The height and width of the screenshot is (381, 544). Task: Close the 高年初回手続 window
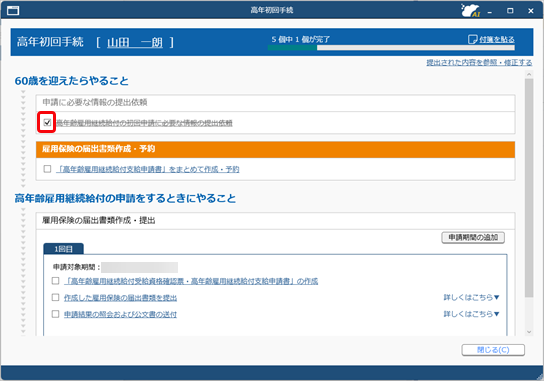(531, 11)
